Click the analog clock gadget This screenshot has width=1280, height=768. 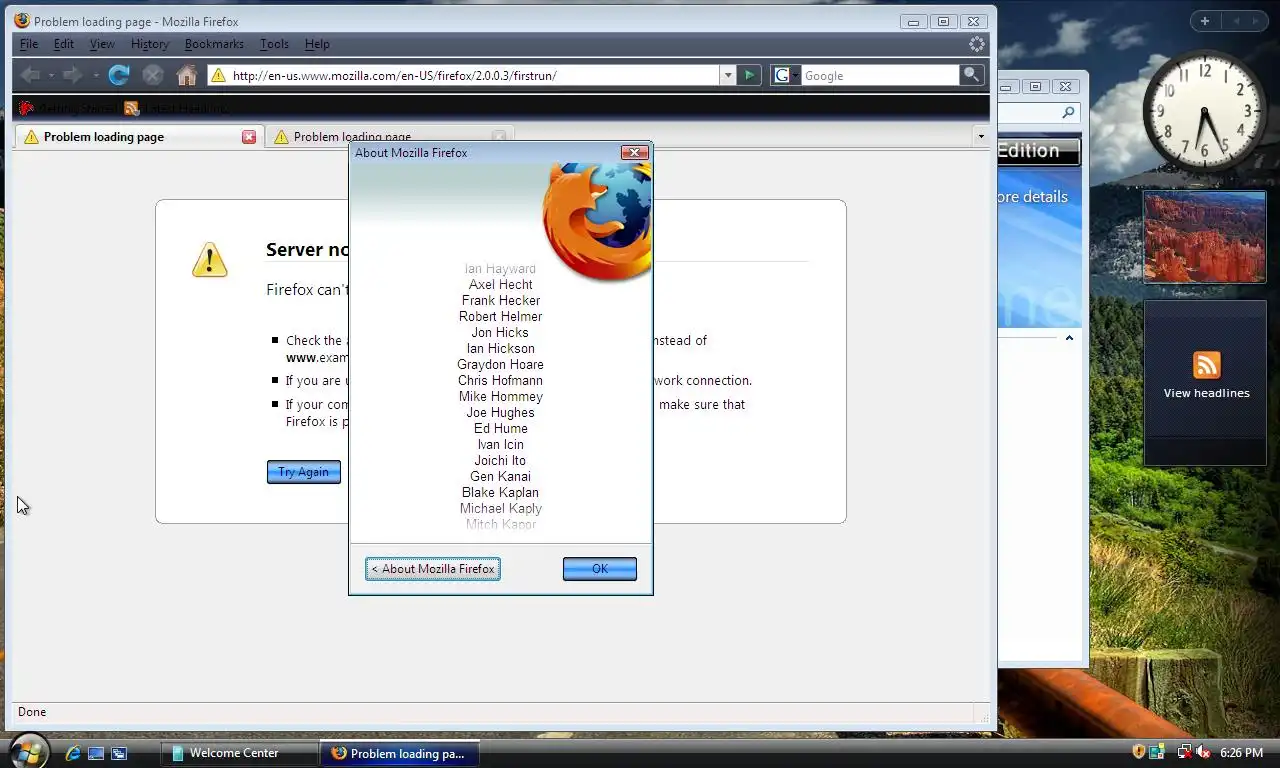[1204, 112]
